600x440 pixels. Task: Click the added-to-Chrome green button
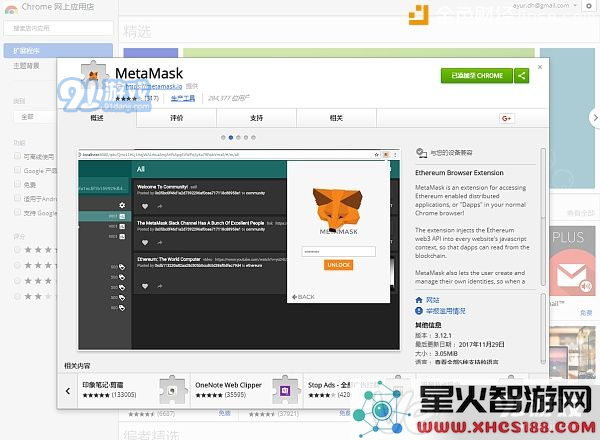point(476,76)
